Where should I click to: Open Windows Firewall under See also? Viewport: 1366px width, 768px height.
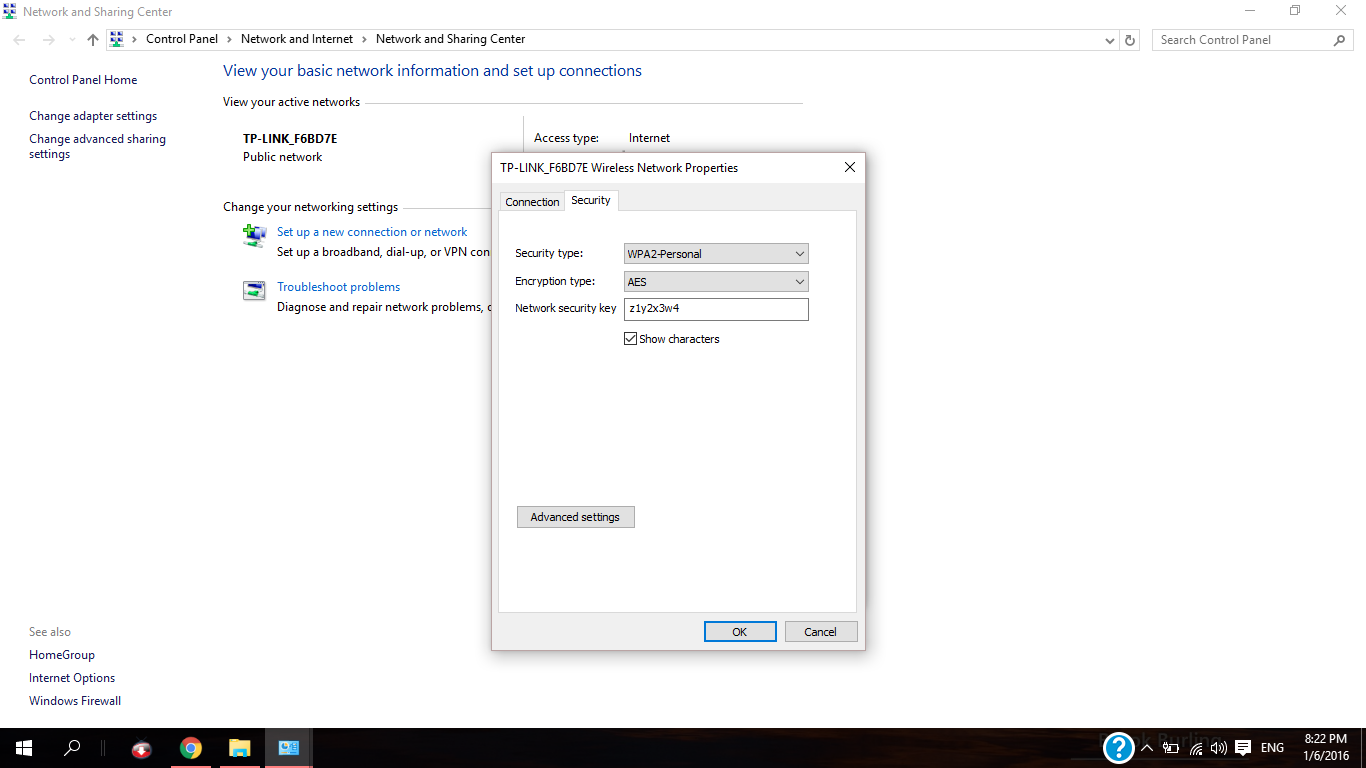(75, 701)
